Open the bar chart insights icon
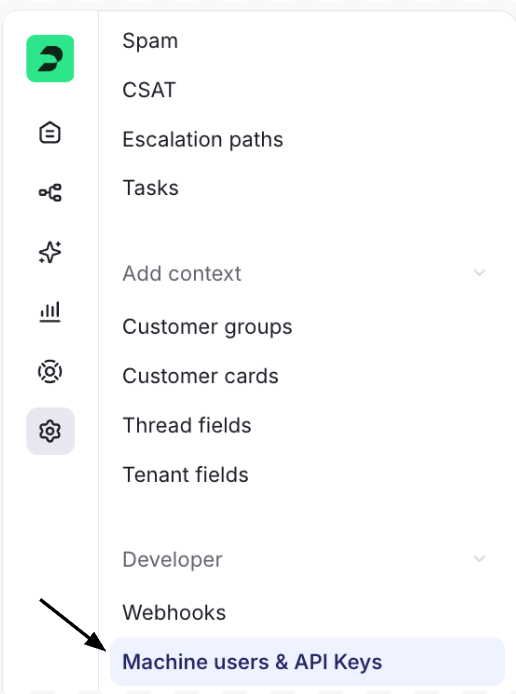Image resolution: width=516 pixels, height=694 pixels. [50, 312]
